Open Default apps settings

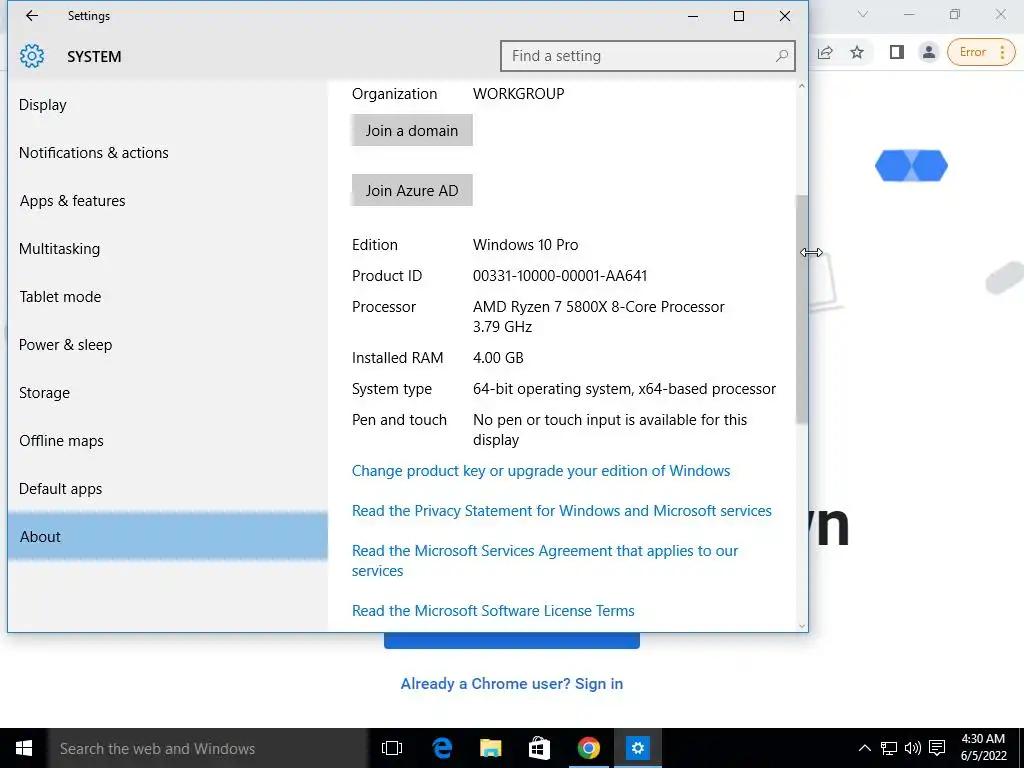[x=60, y=488]
